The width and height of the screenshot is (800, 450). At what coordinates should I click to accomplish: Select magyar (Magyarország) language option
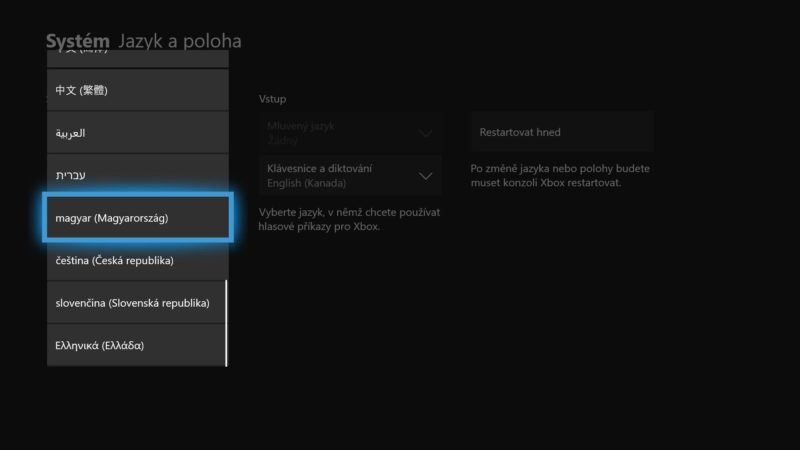click(x=138, y=218)
